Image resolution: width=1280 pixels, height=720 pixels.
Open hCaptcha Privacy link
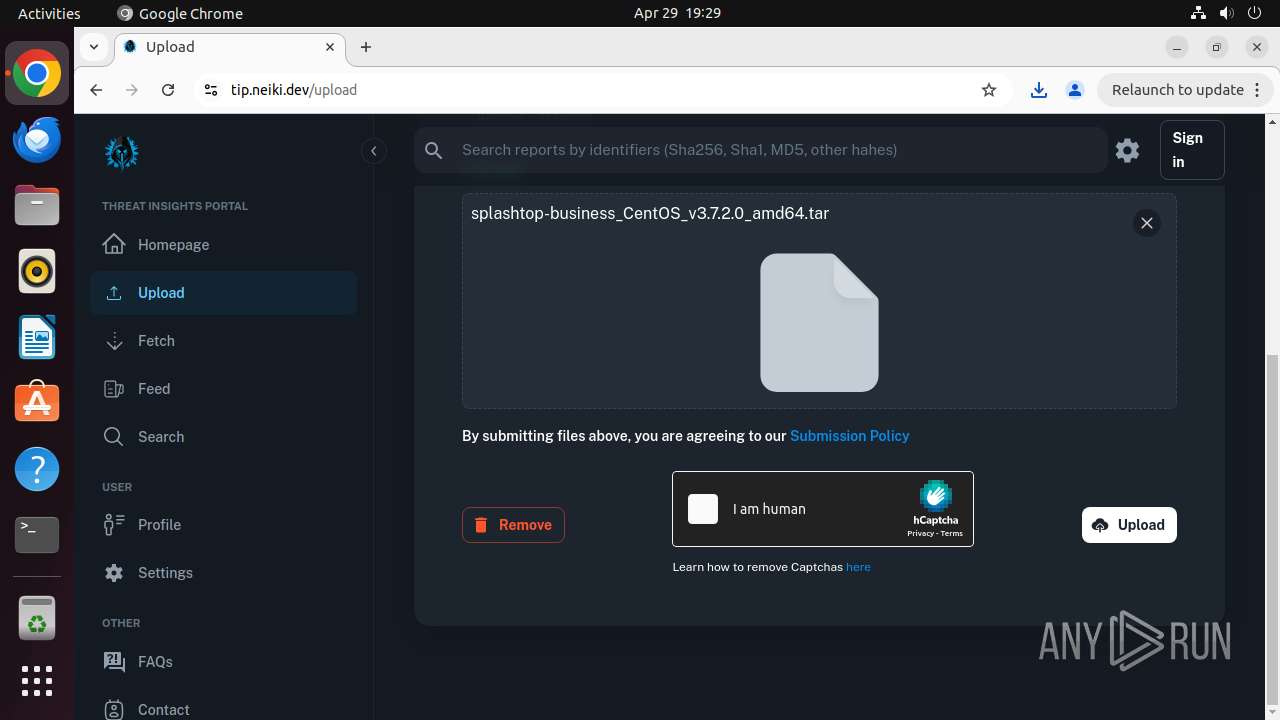coord(920,534)
